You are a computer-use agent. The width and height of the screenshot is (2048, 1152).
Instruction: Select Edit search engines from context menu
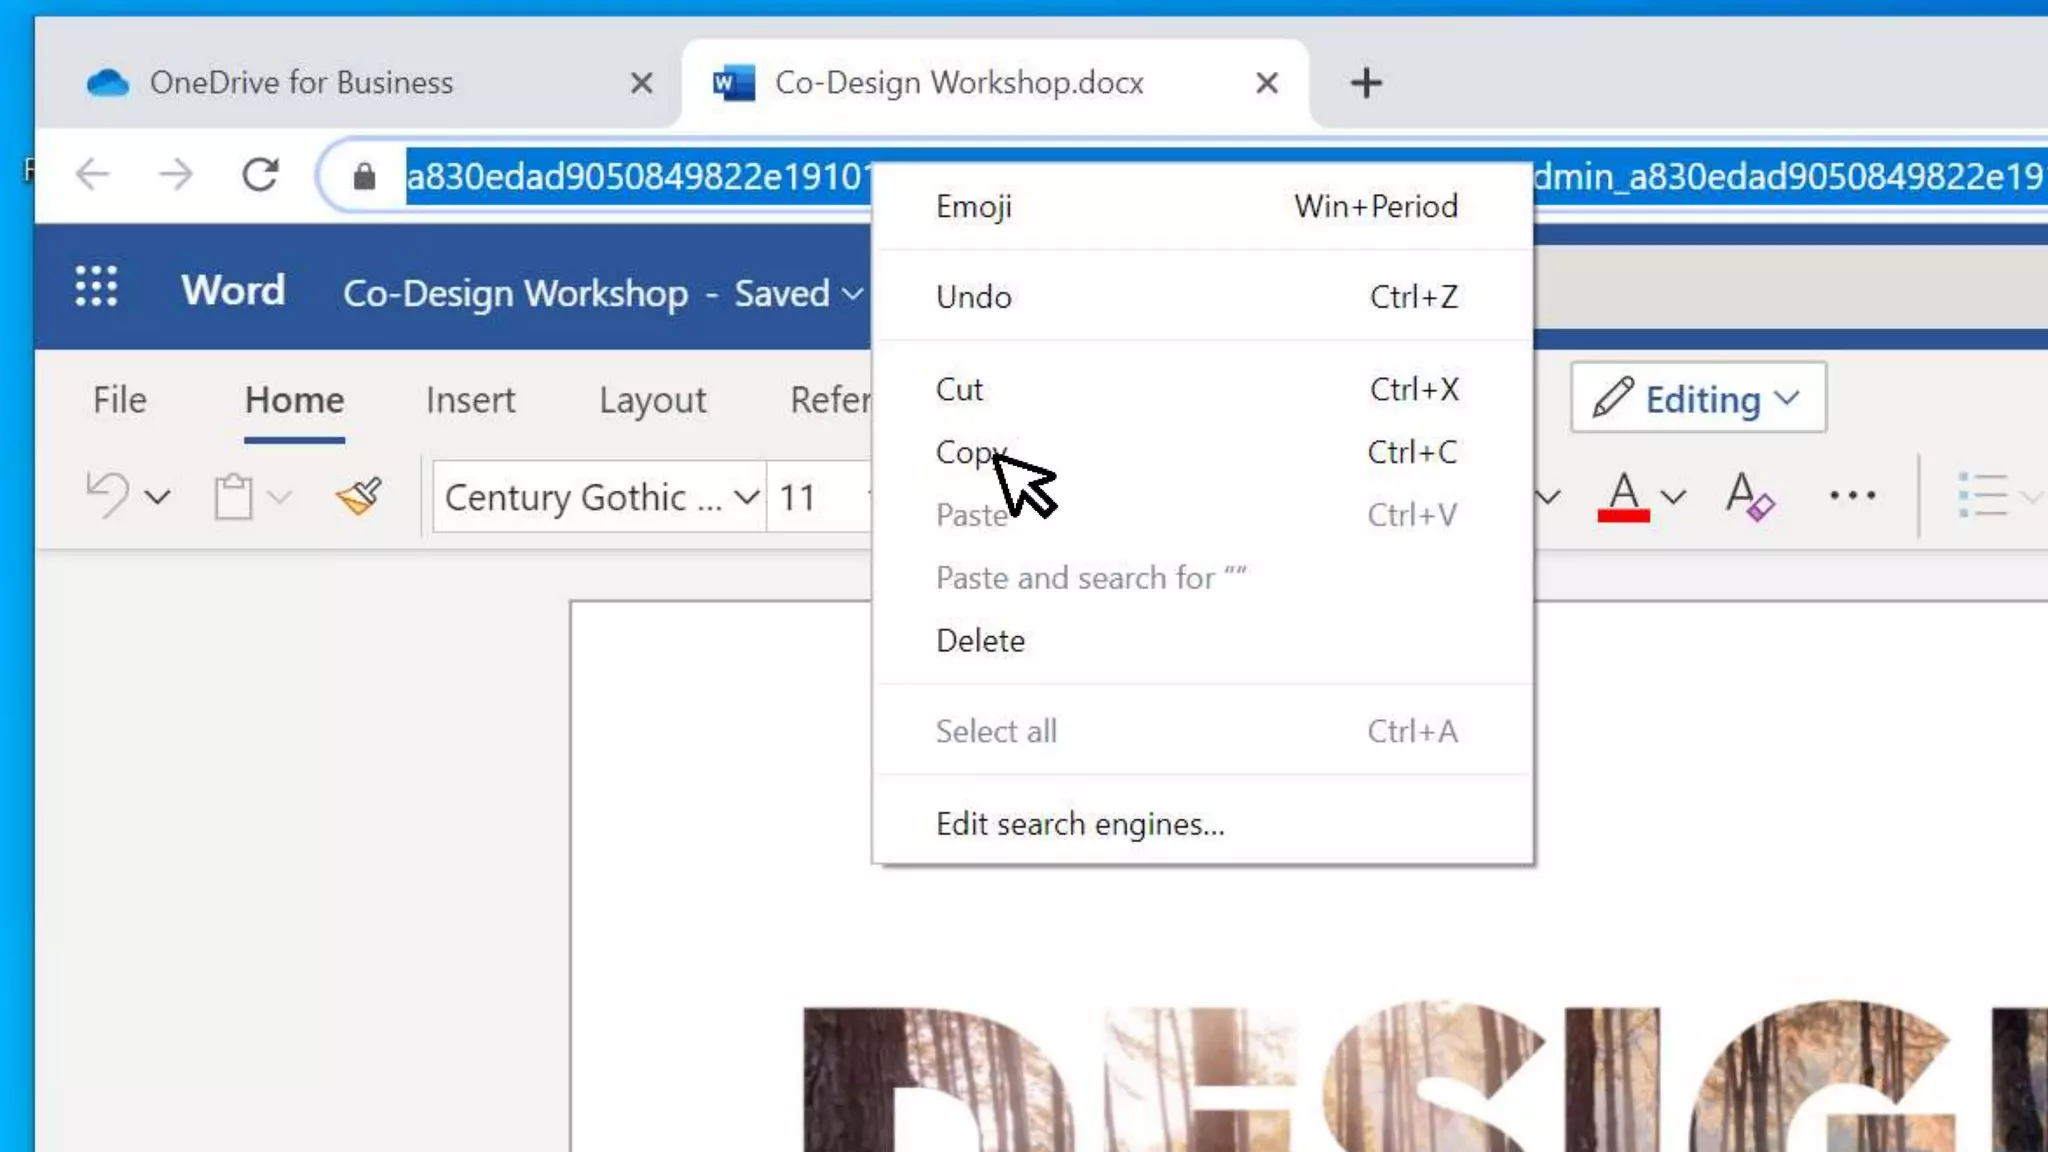pos(1079,824)
